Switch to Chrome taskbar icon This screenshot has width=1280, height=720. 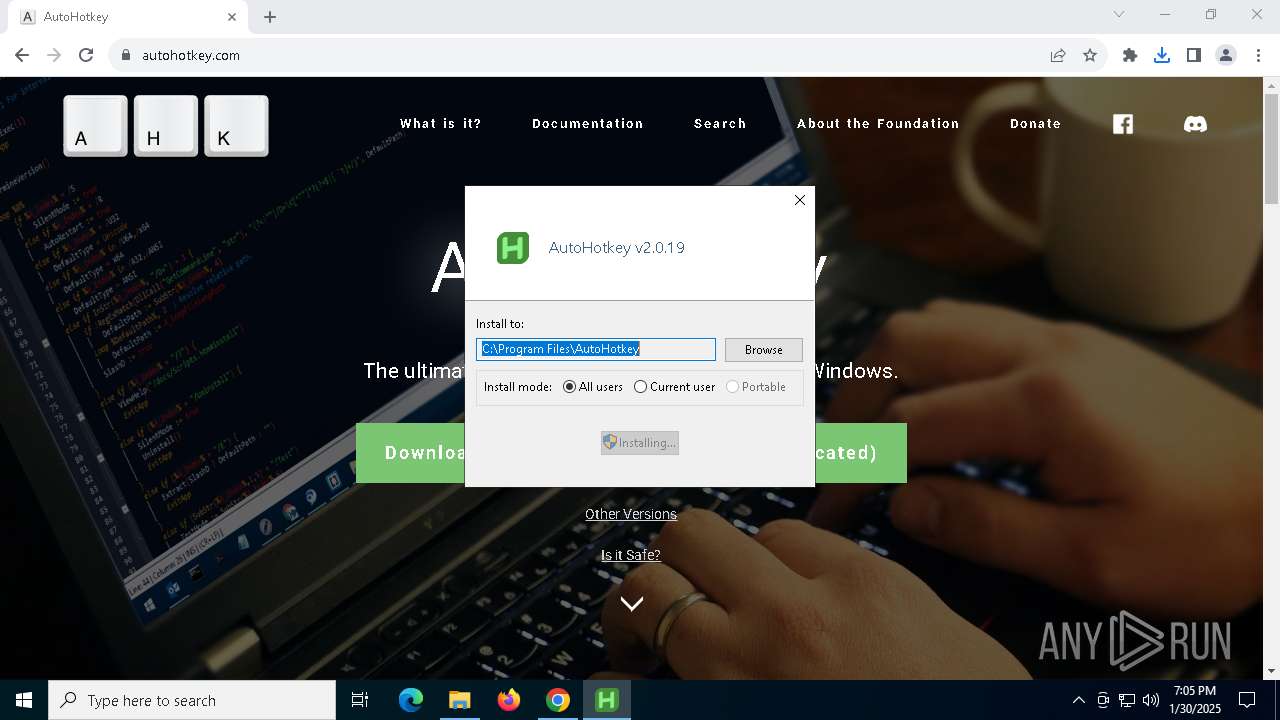[558, 700]
